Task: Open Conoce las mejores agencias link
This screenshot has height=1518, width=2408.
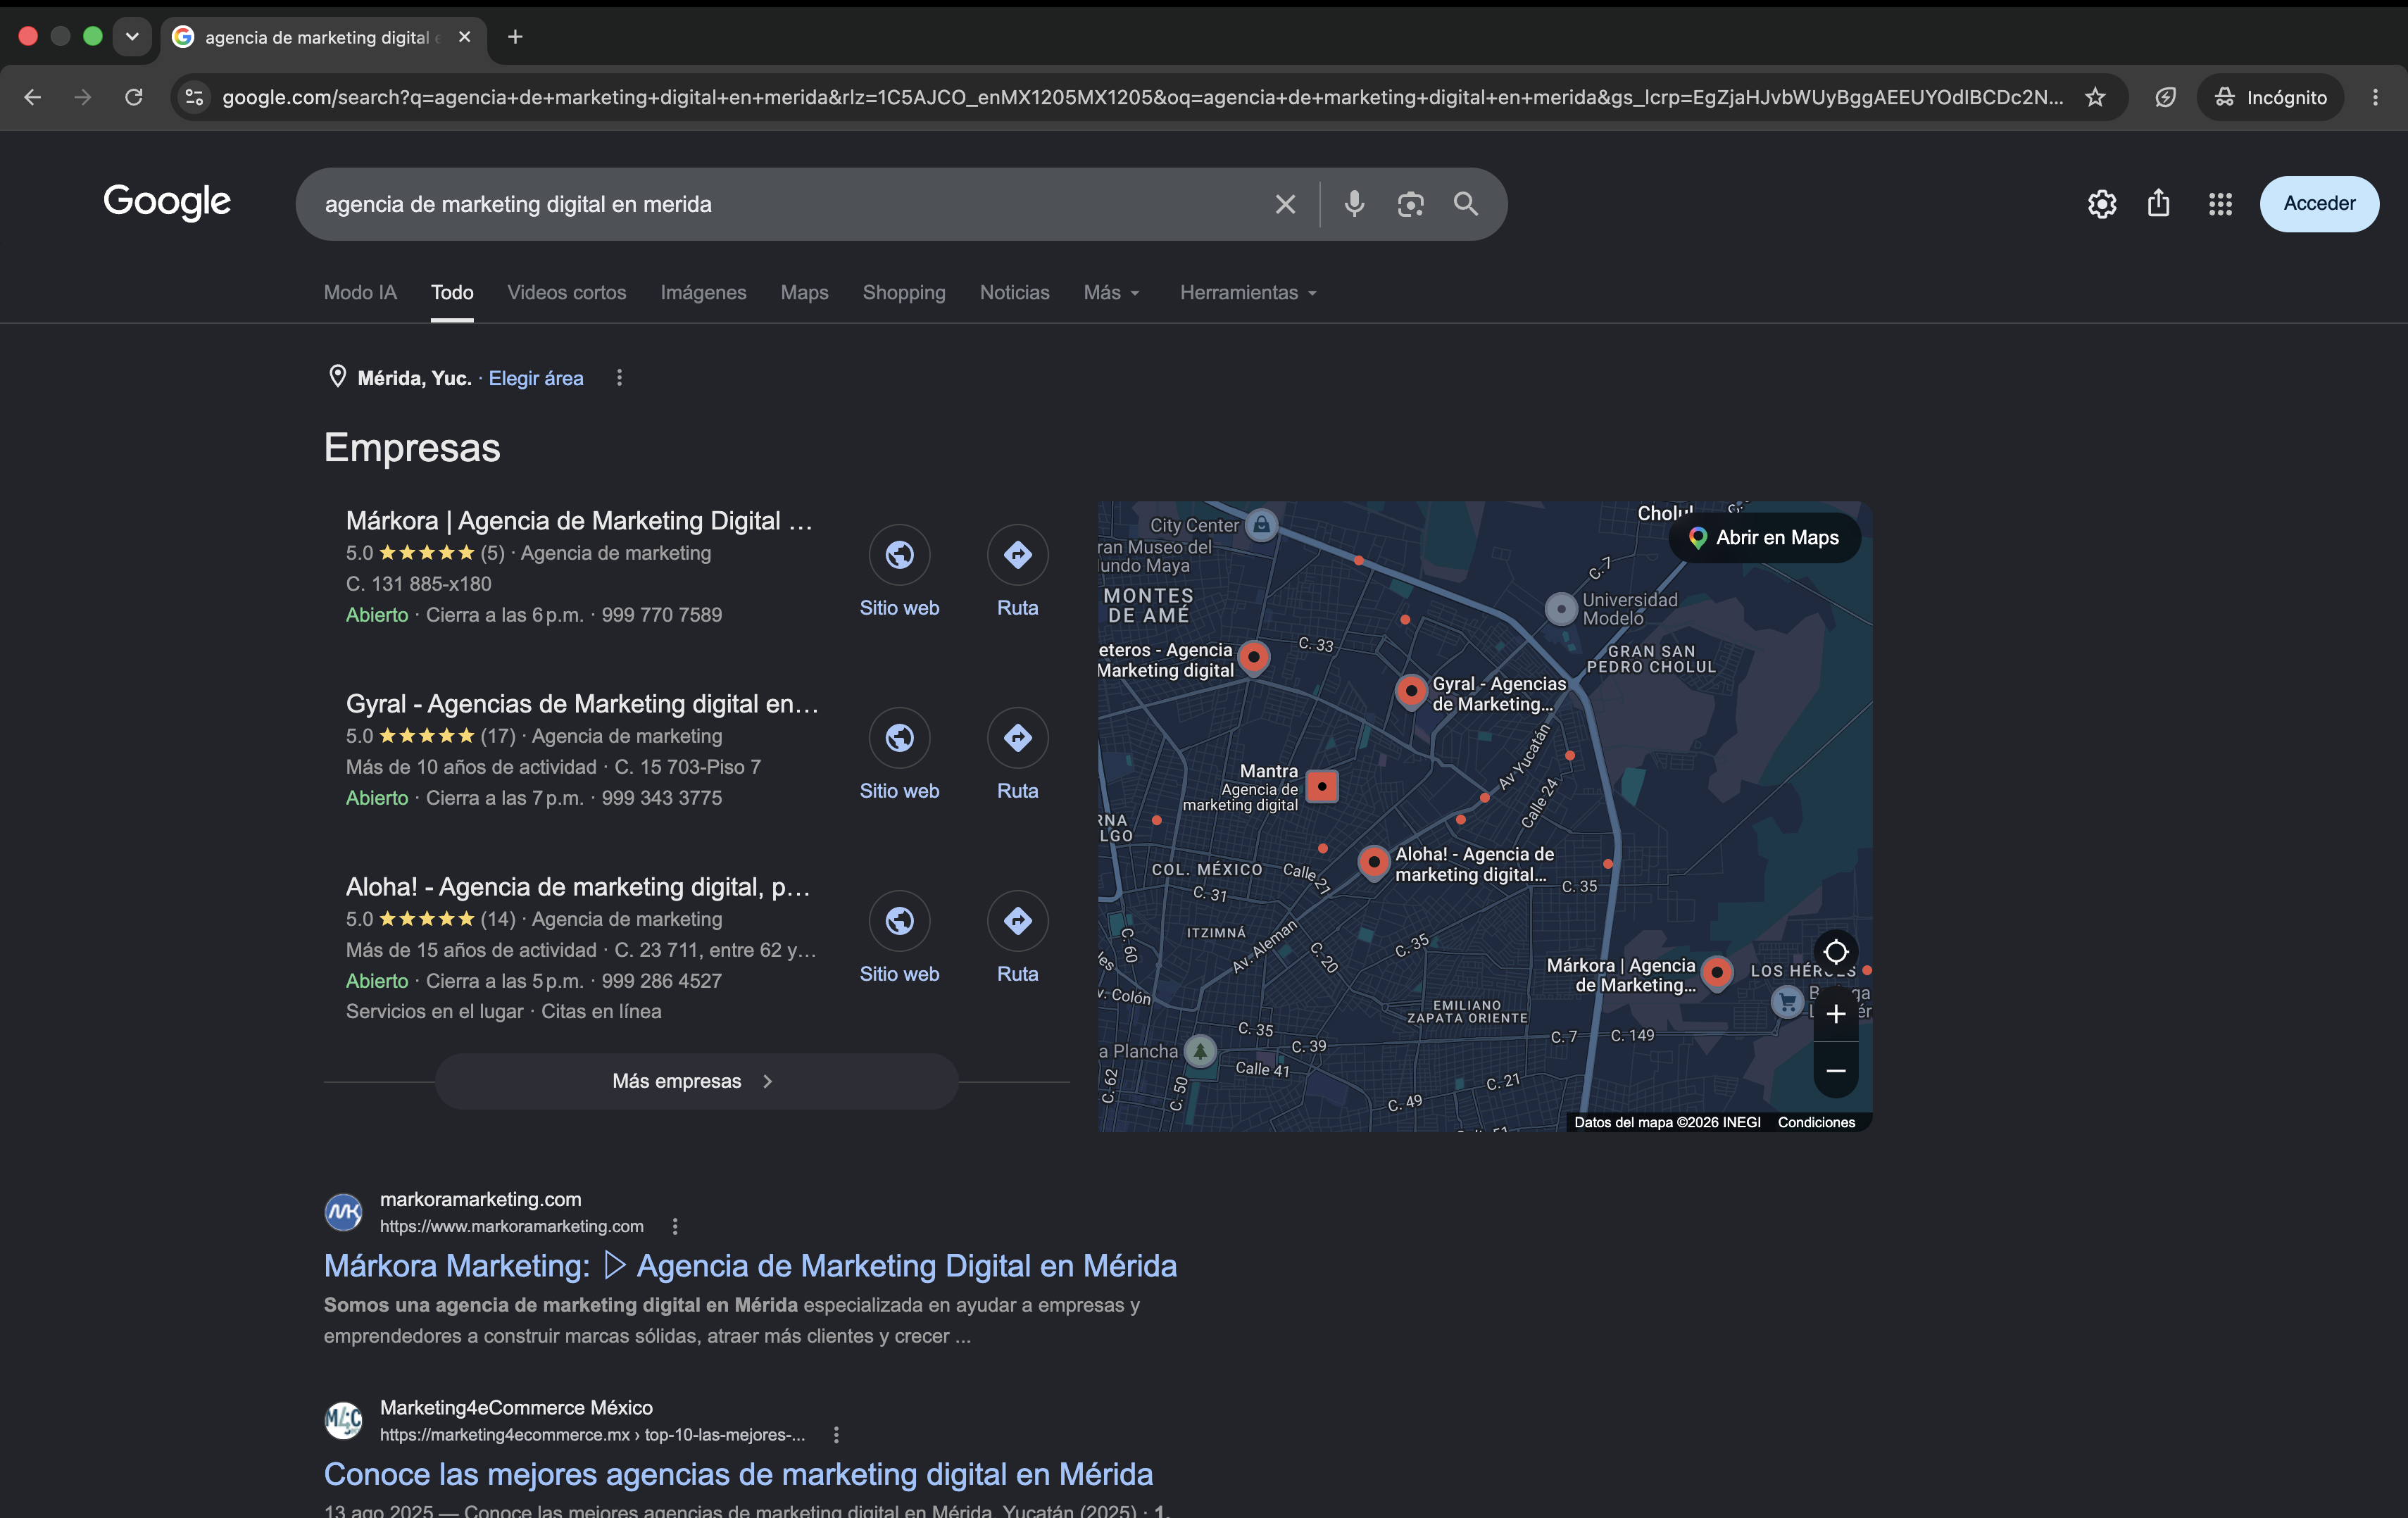Action: coord(738,1474)
